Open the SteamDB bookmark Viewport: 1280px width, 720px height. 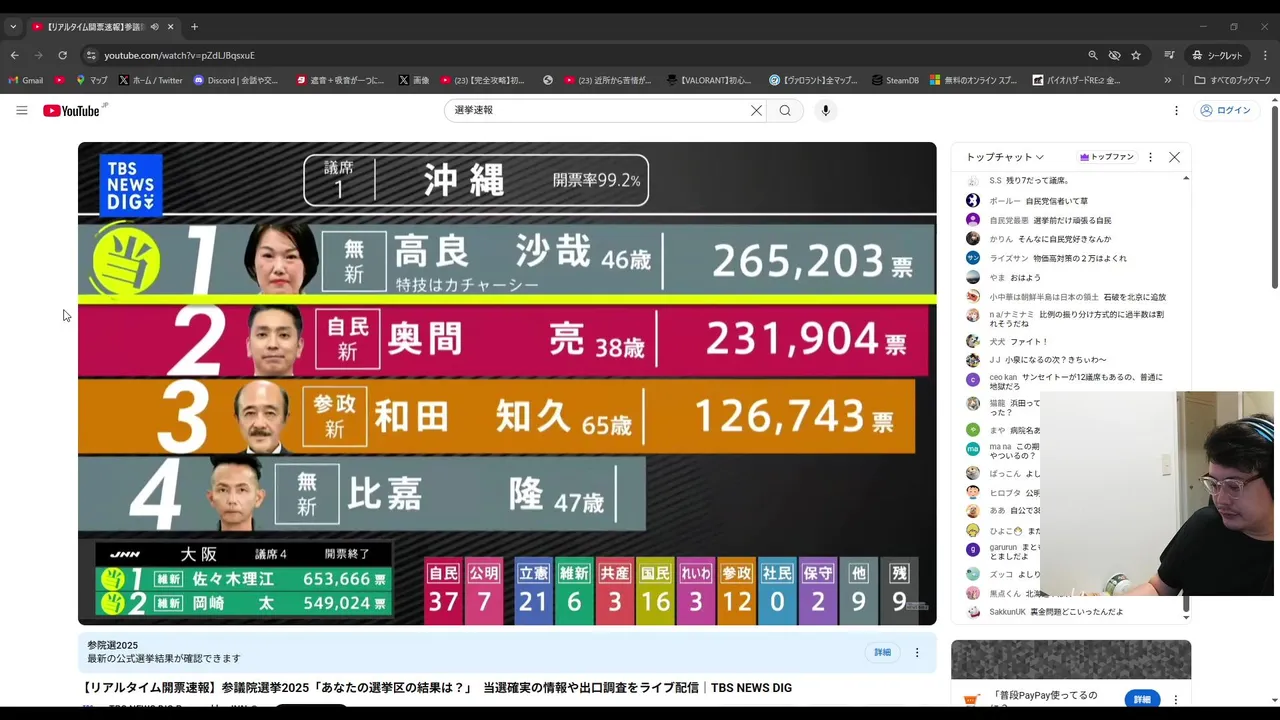coord(895,80)
